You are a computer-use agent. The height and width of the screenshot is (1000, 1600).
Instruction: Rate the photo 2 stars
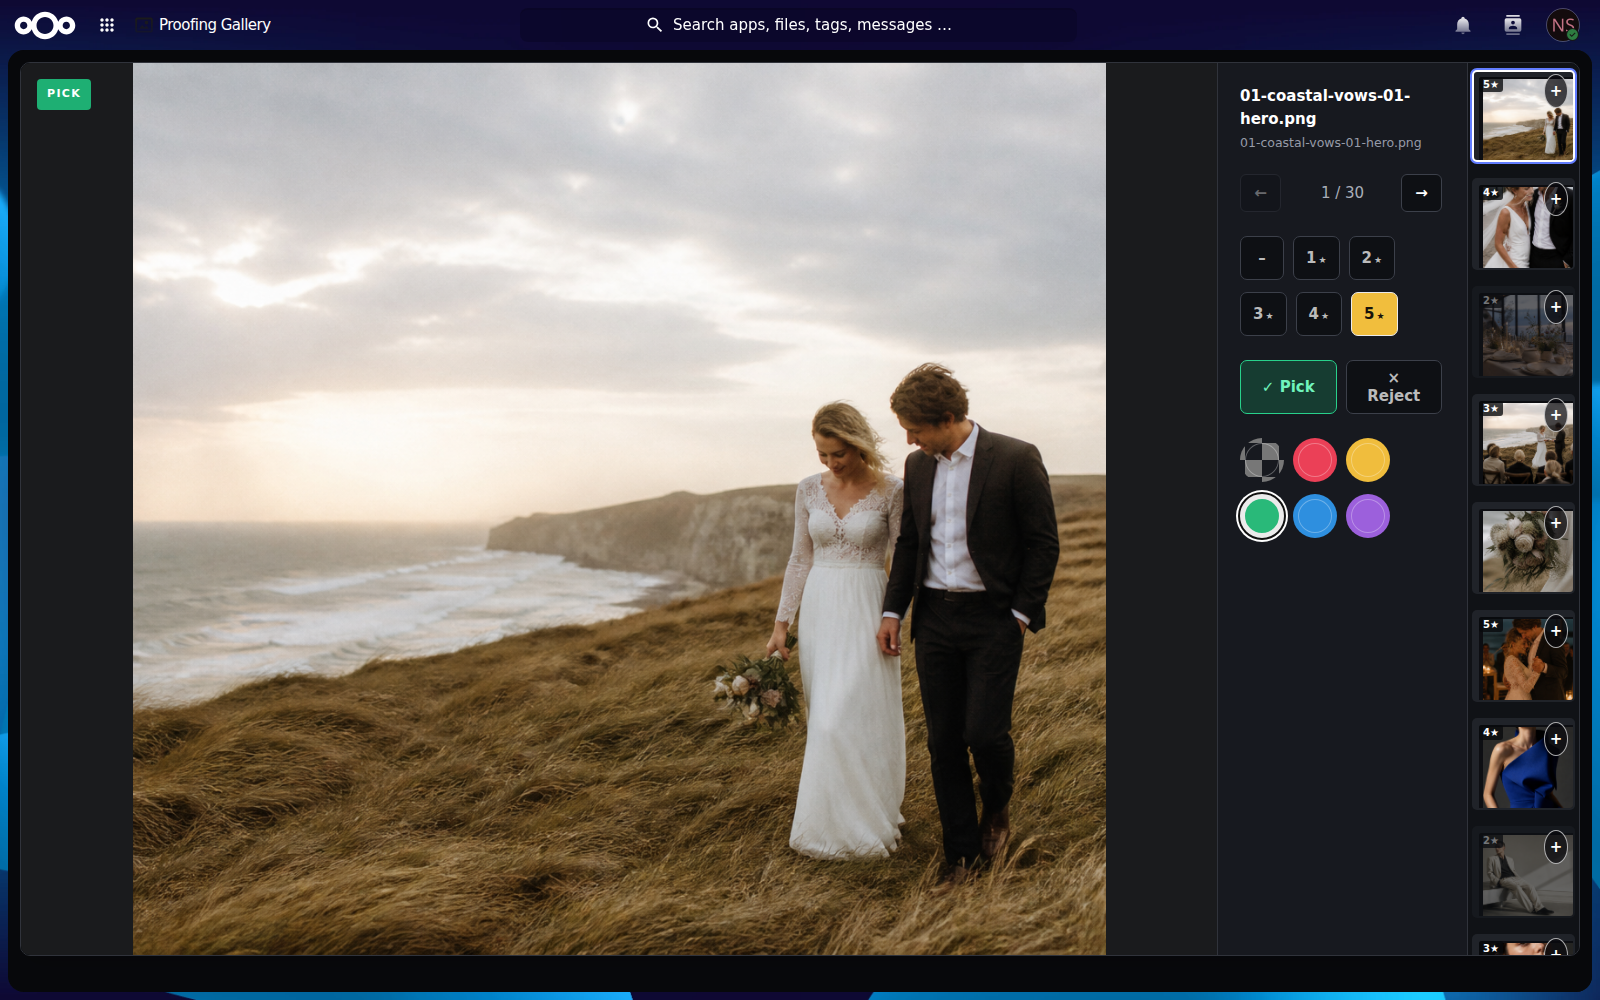click(x=1371, y=258)
